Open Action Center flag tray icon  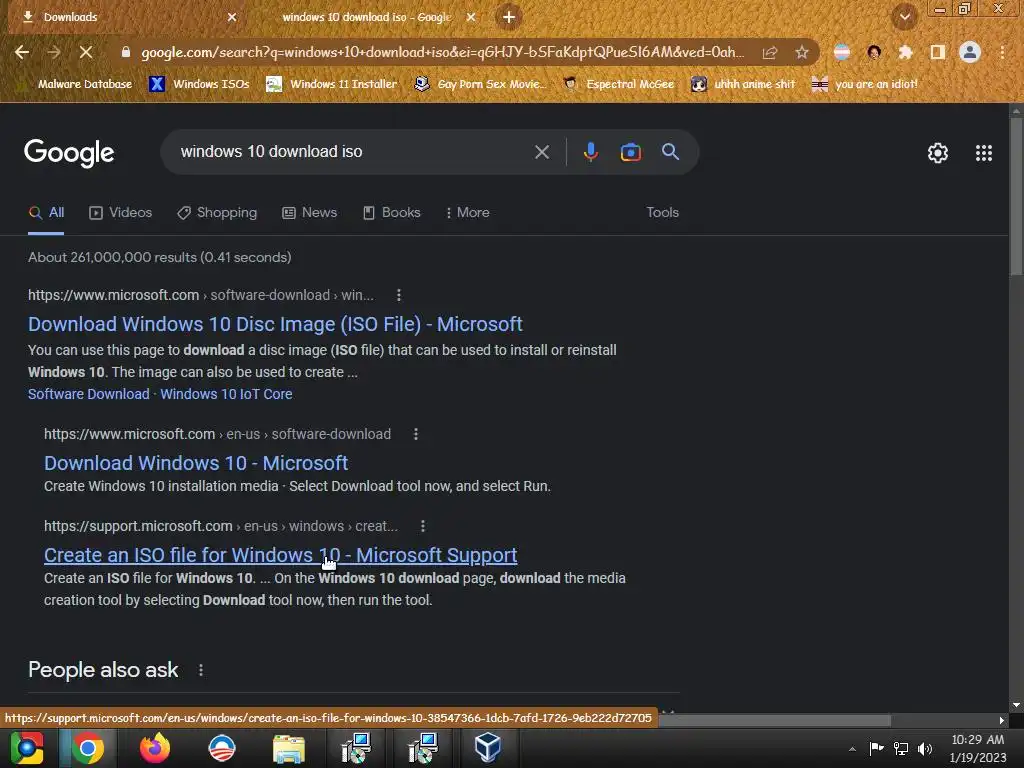click(x=876, y=748)
